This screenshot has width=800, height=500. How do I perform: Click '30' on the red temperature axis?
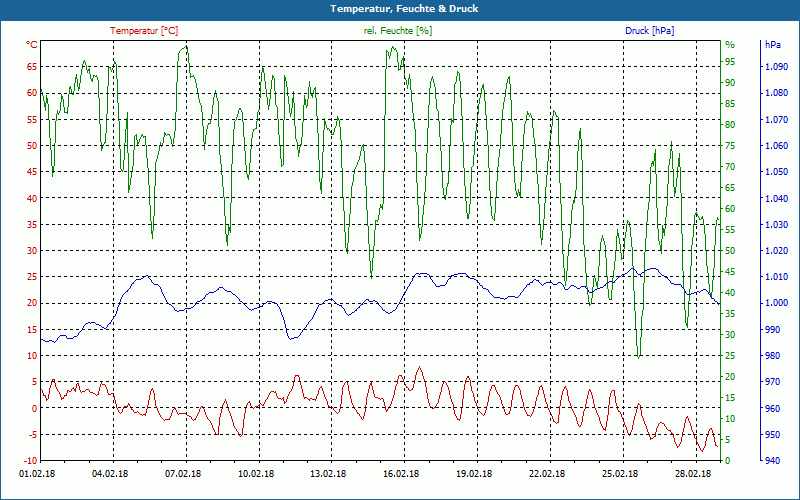click(32, 251)
